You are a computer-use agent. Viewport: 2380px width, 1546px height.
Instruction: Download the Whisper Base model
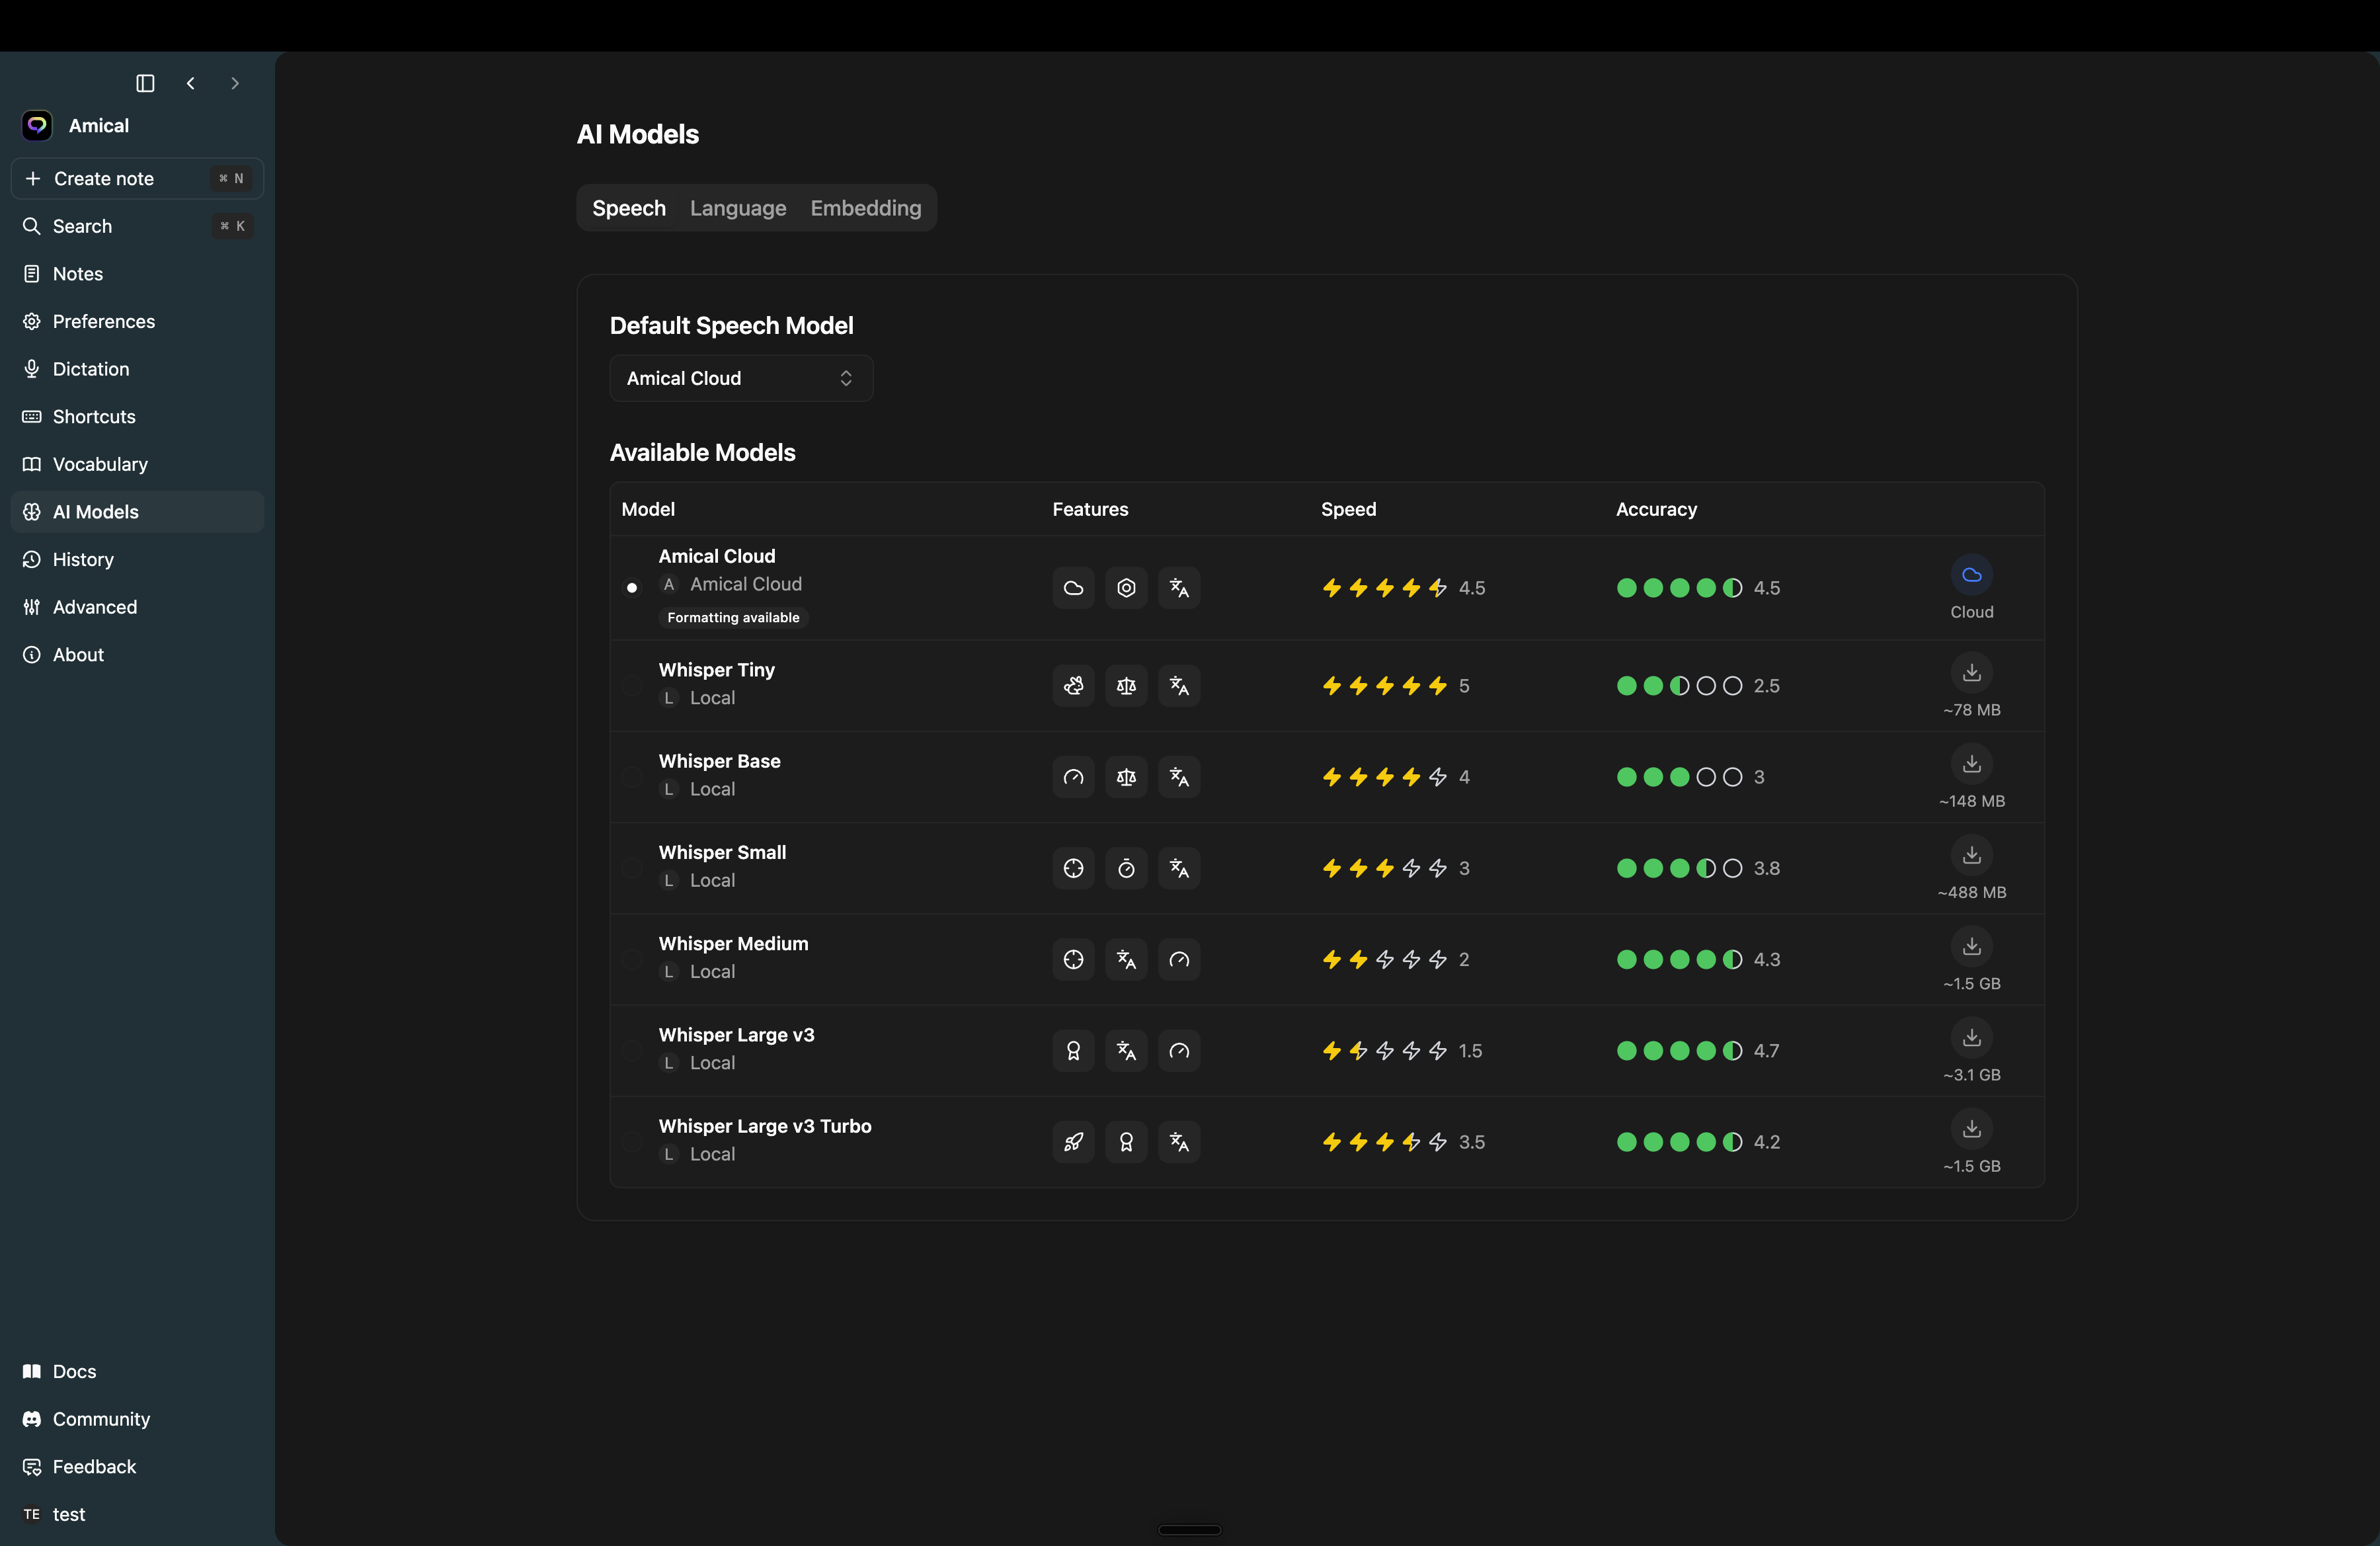pyautogui.click(x=1972, y=764)
